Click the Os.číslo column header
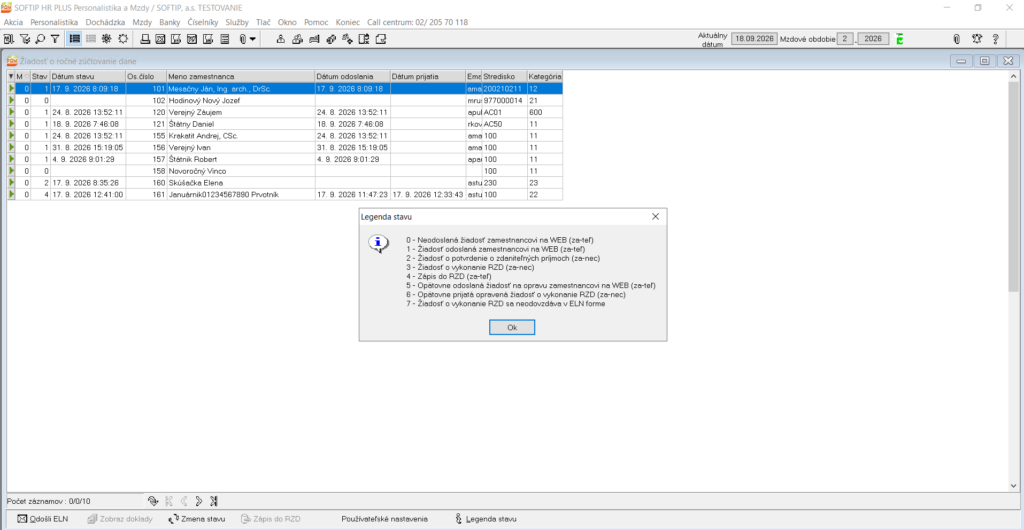The height and width of the screenshot is (530, 1024). click(x=145, y=77)
